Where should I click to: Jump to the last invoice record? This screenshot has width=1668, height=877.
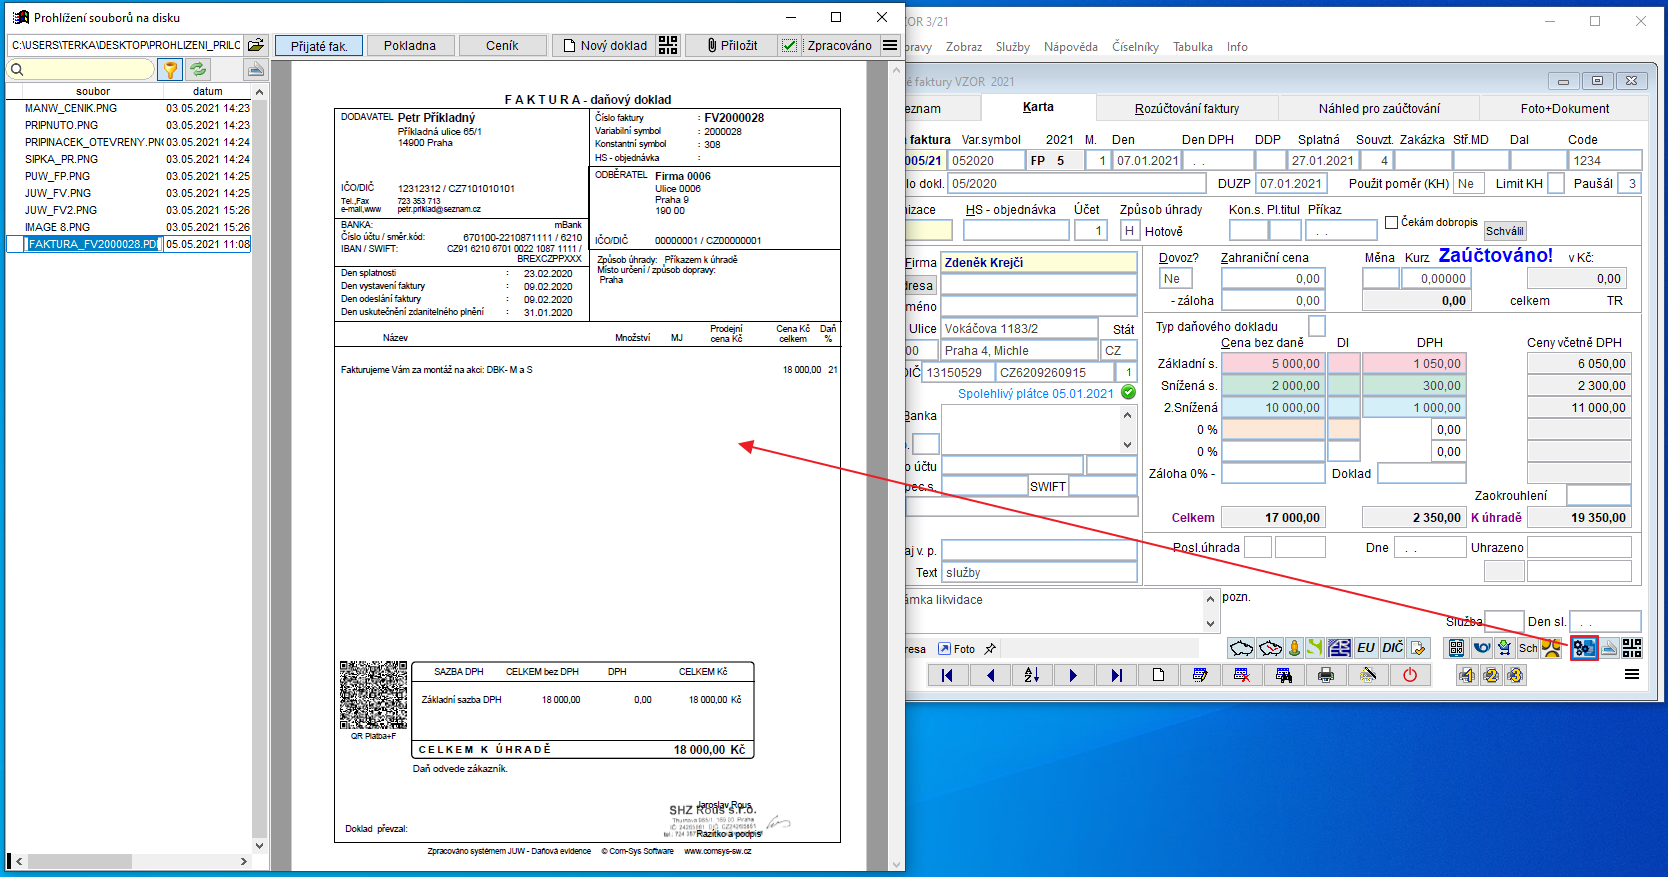1116,675
